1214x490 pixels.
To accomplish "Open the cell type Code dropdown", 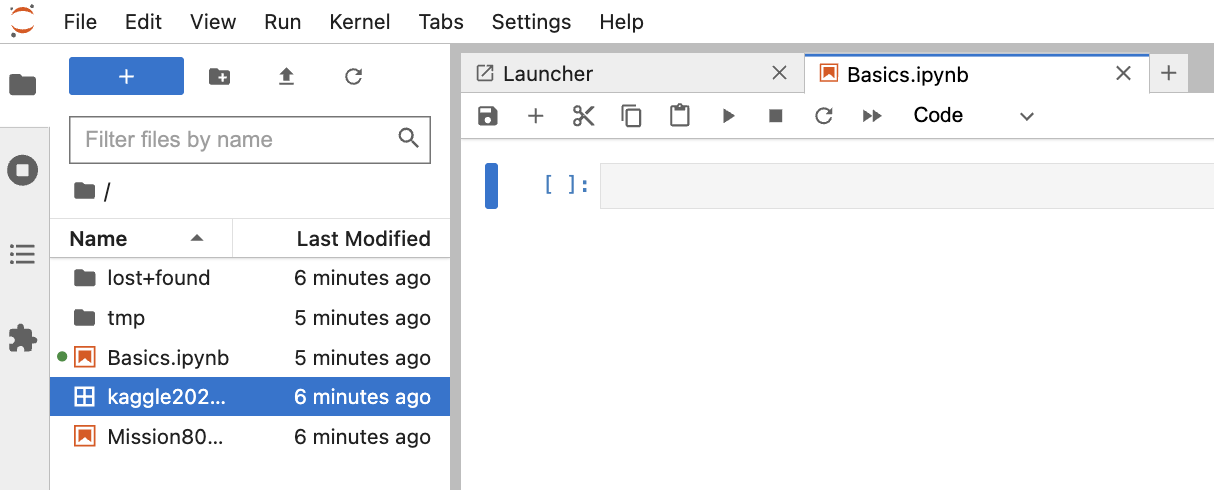I will [x=973, y=116].
